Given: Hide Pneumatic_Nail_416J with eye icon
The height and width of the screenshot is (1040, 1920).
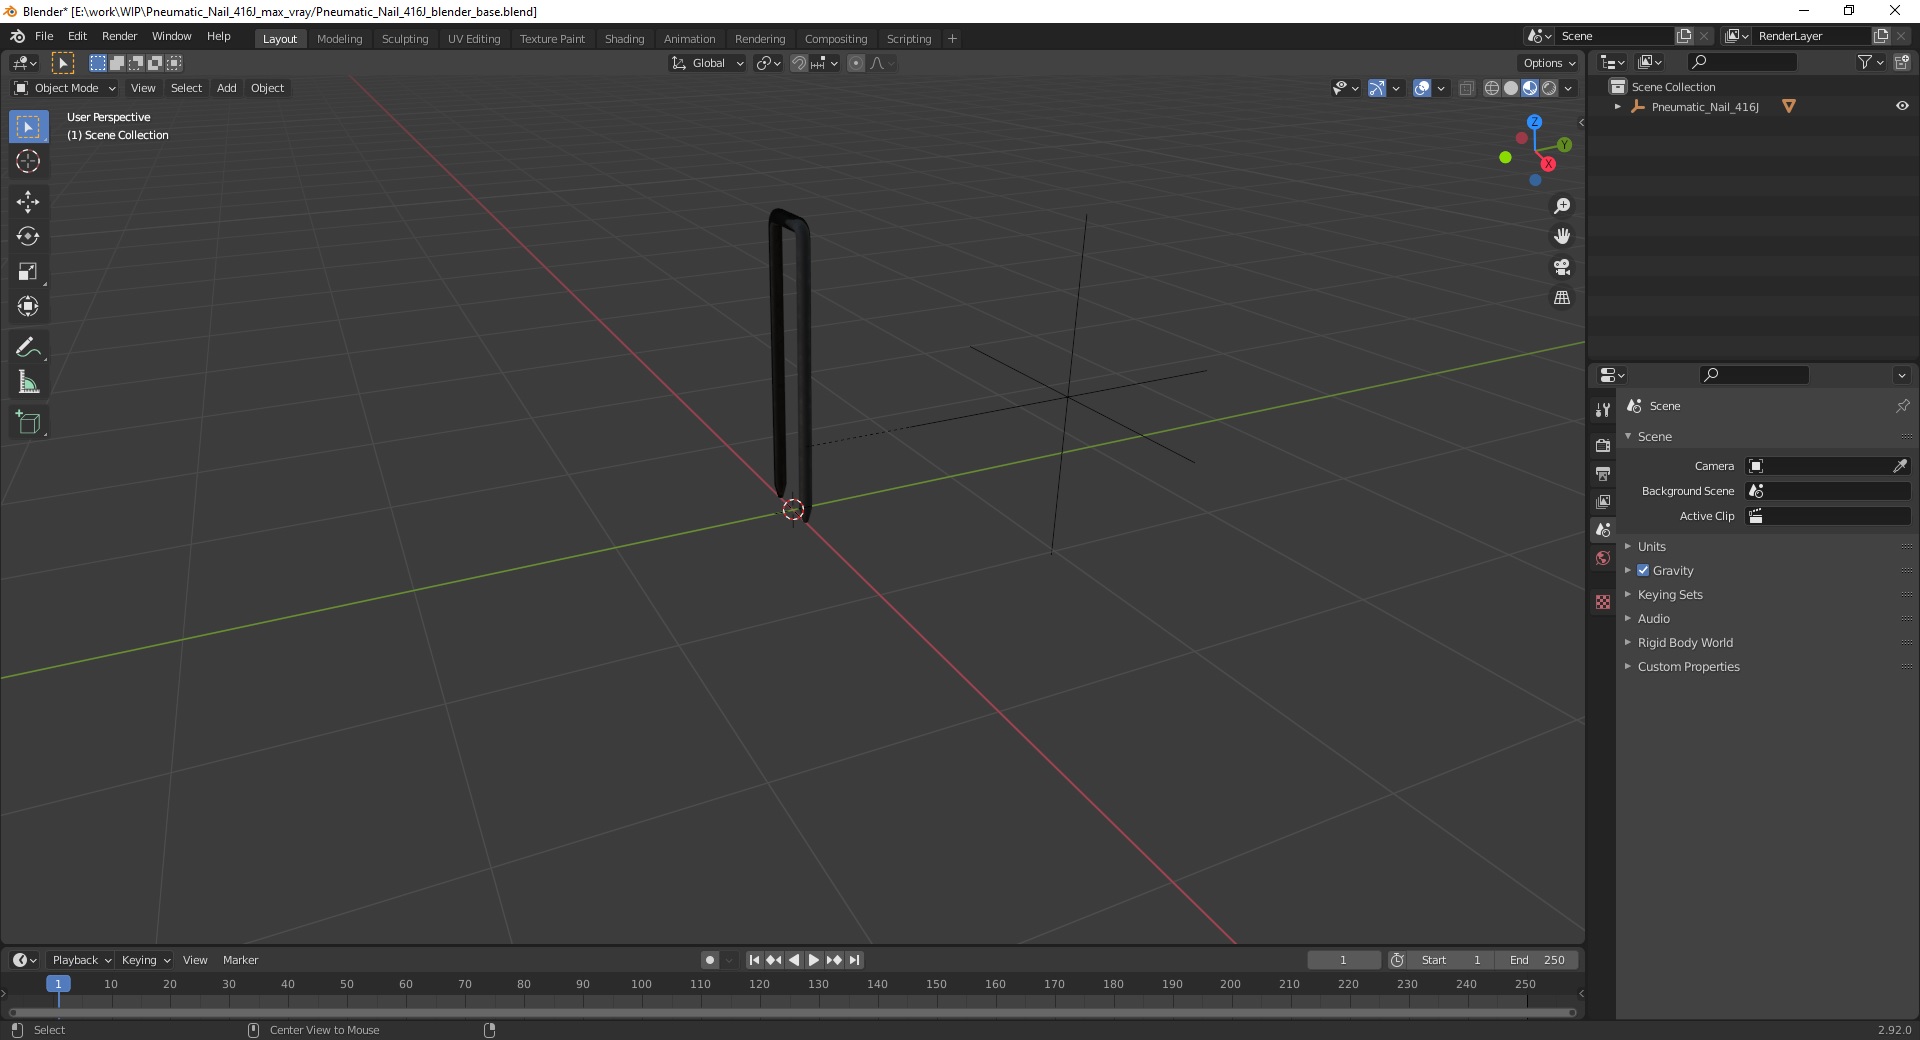Looking at the screenshot, I should [1902, 106].
